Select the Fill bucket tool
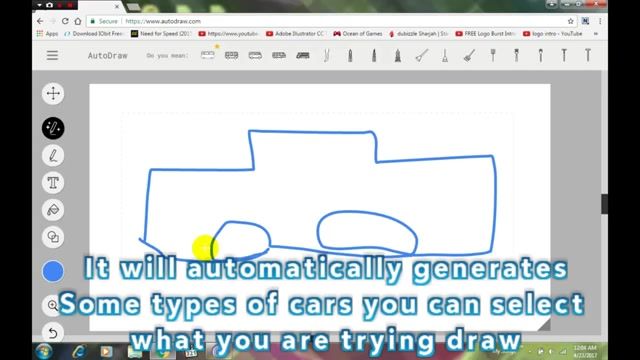The height and width of the screenshot is (360, 640). pos(53,210)
